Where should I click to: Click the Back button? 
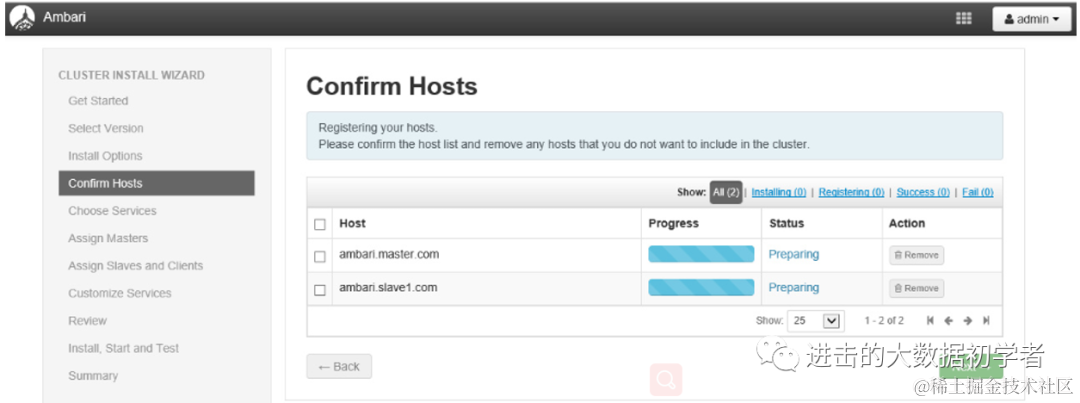point(339,366)
